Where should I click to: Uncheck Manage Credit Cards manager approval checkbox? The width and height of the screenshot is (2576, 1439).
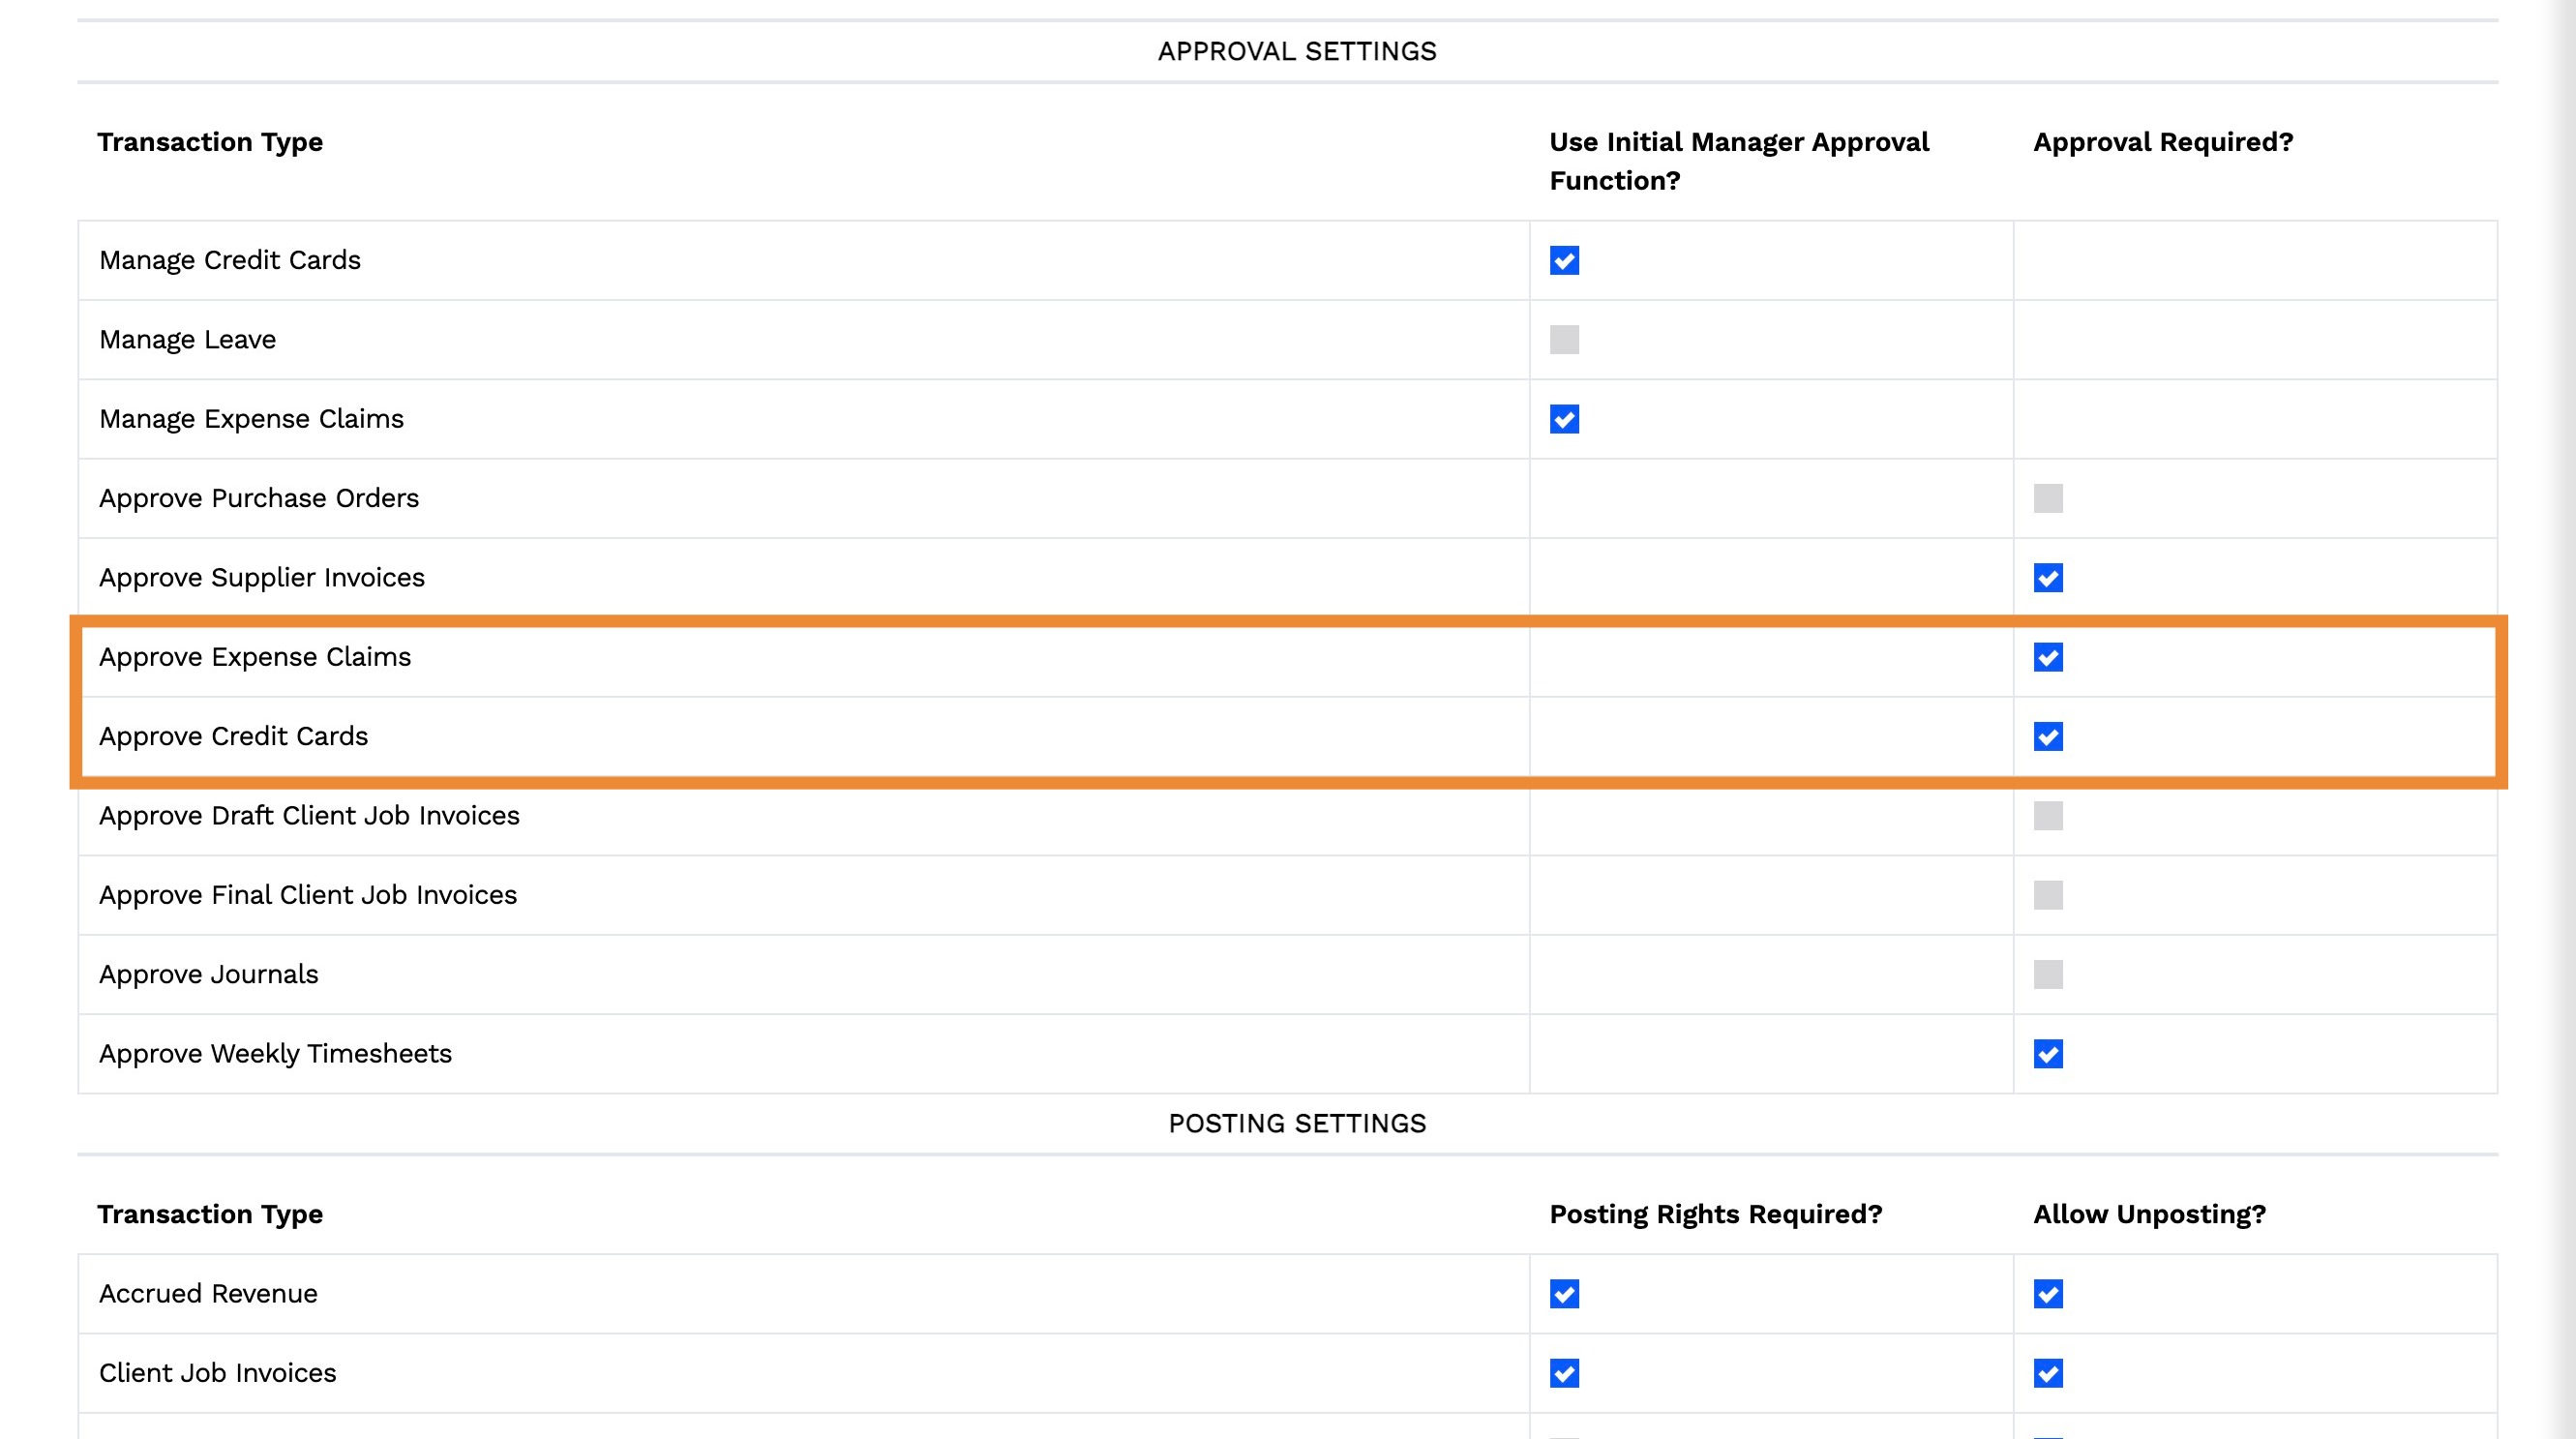coord(1564,260)
